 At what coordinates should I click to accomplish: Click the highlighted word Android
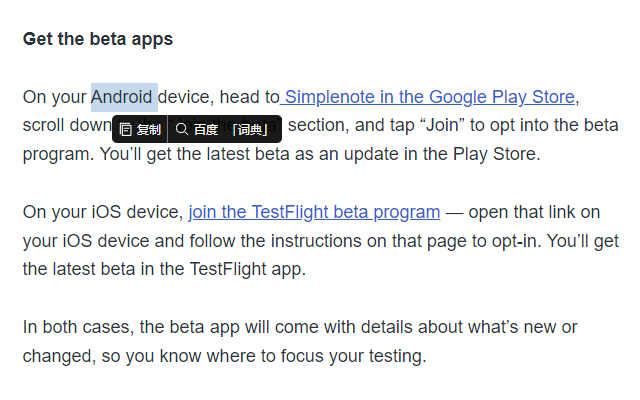click(x=124, y=97)
